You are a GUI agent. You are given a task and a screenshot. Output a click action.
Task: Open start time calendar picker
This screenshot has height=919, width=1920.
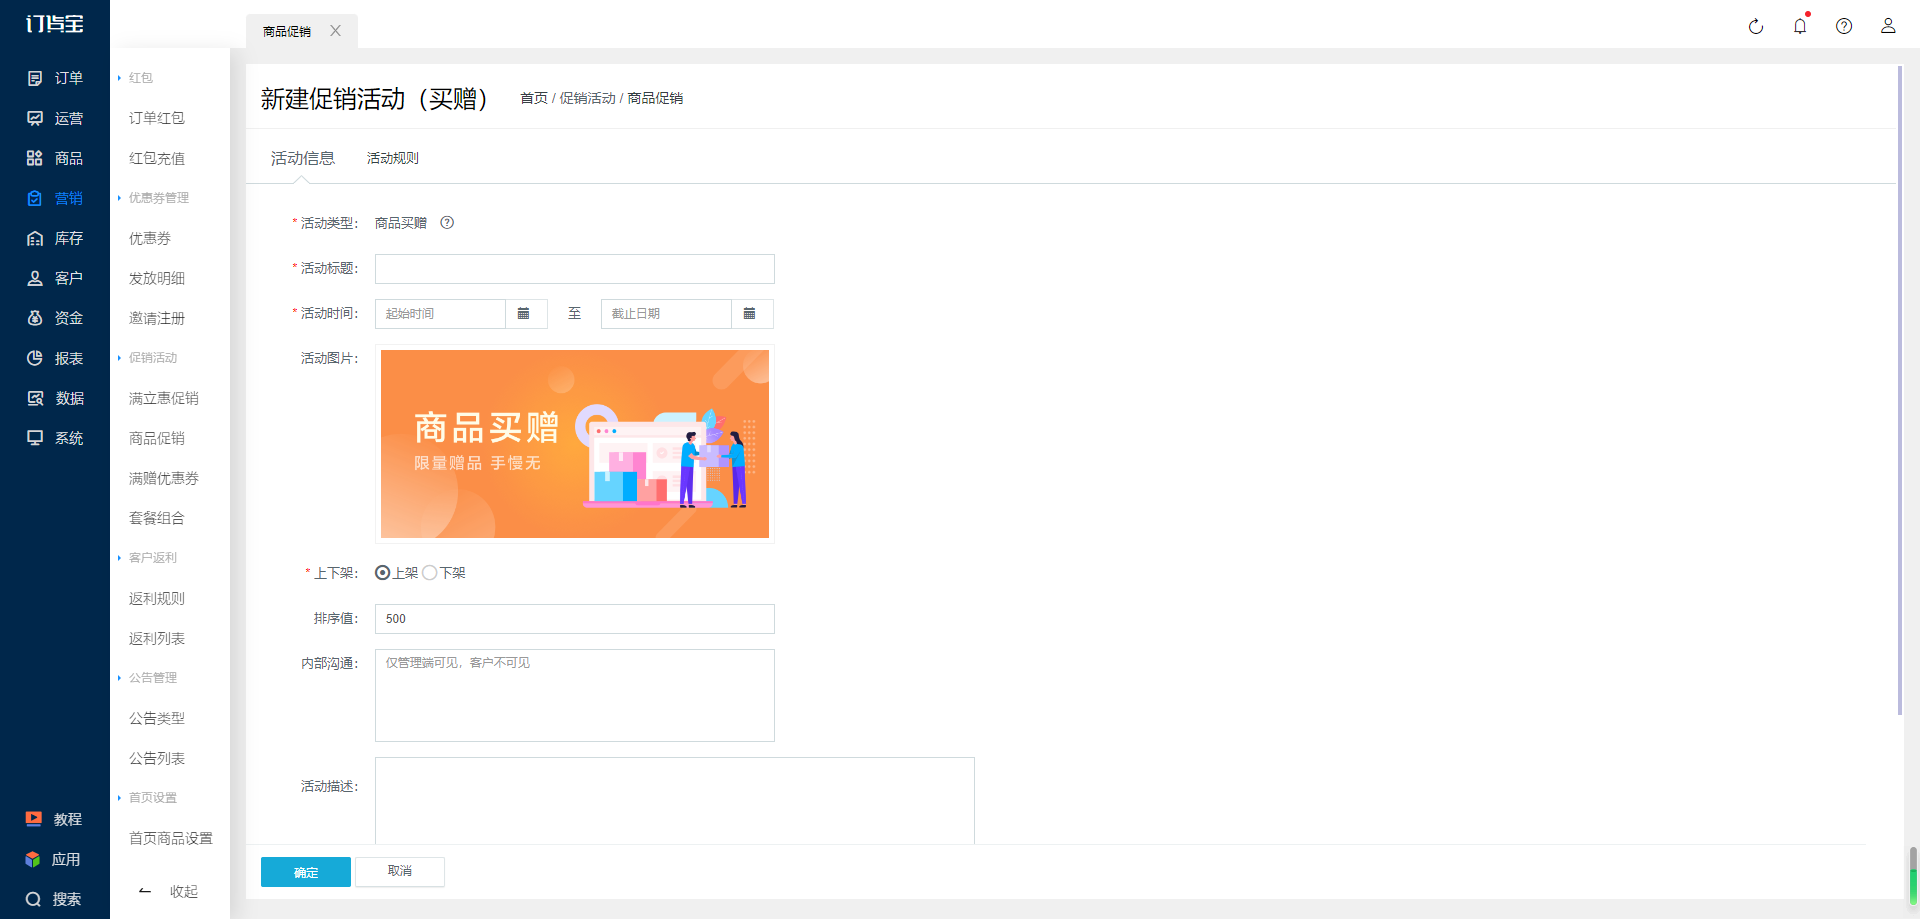(524, 314)
